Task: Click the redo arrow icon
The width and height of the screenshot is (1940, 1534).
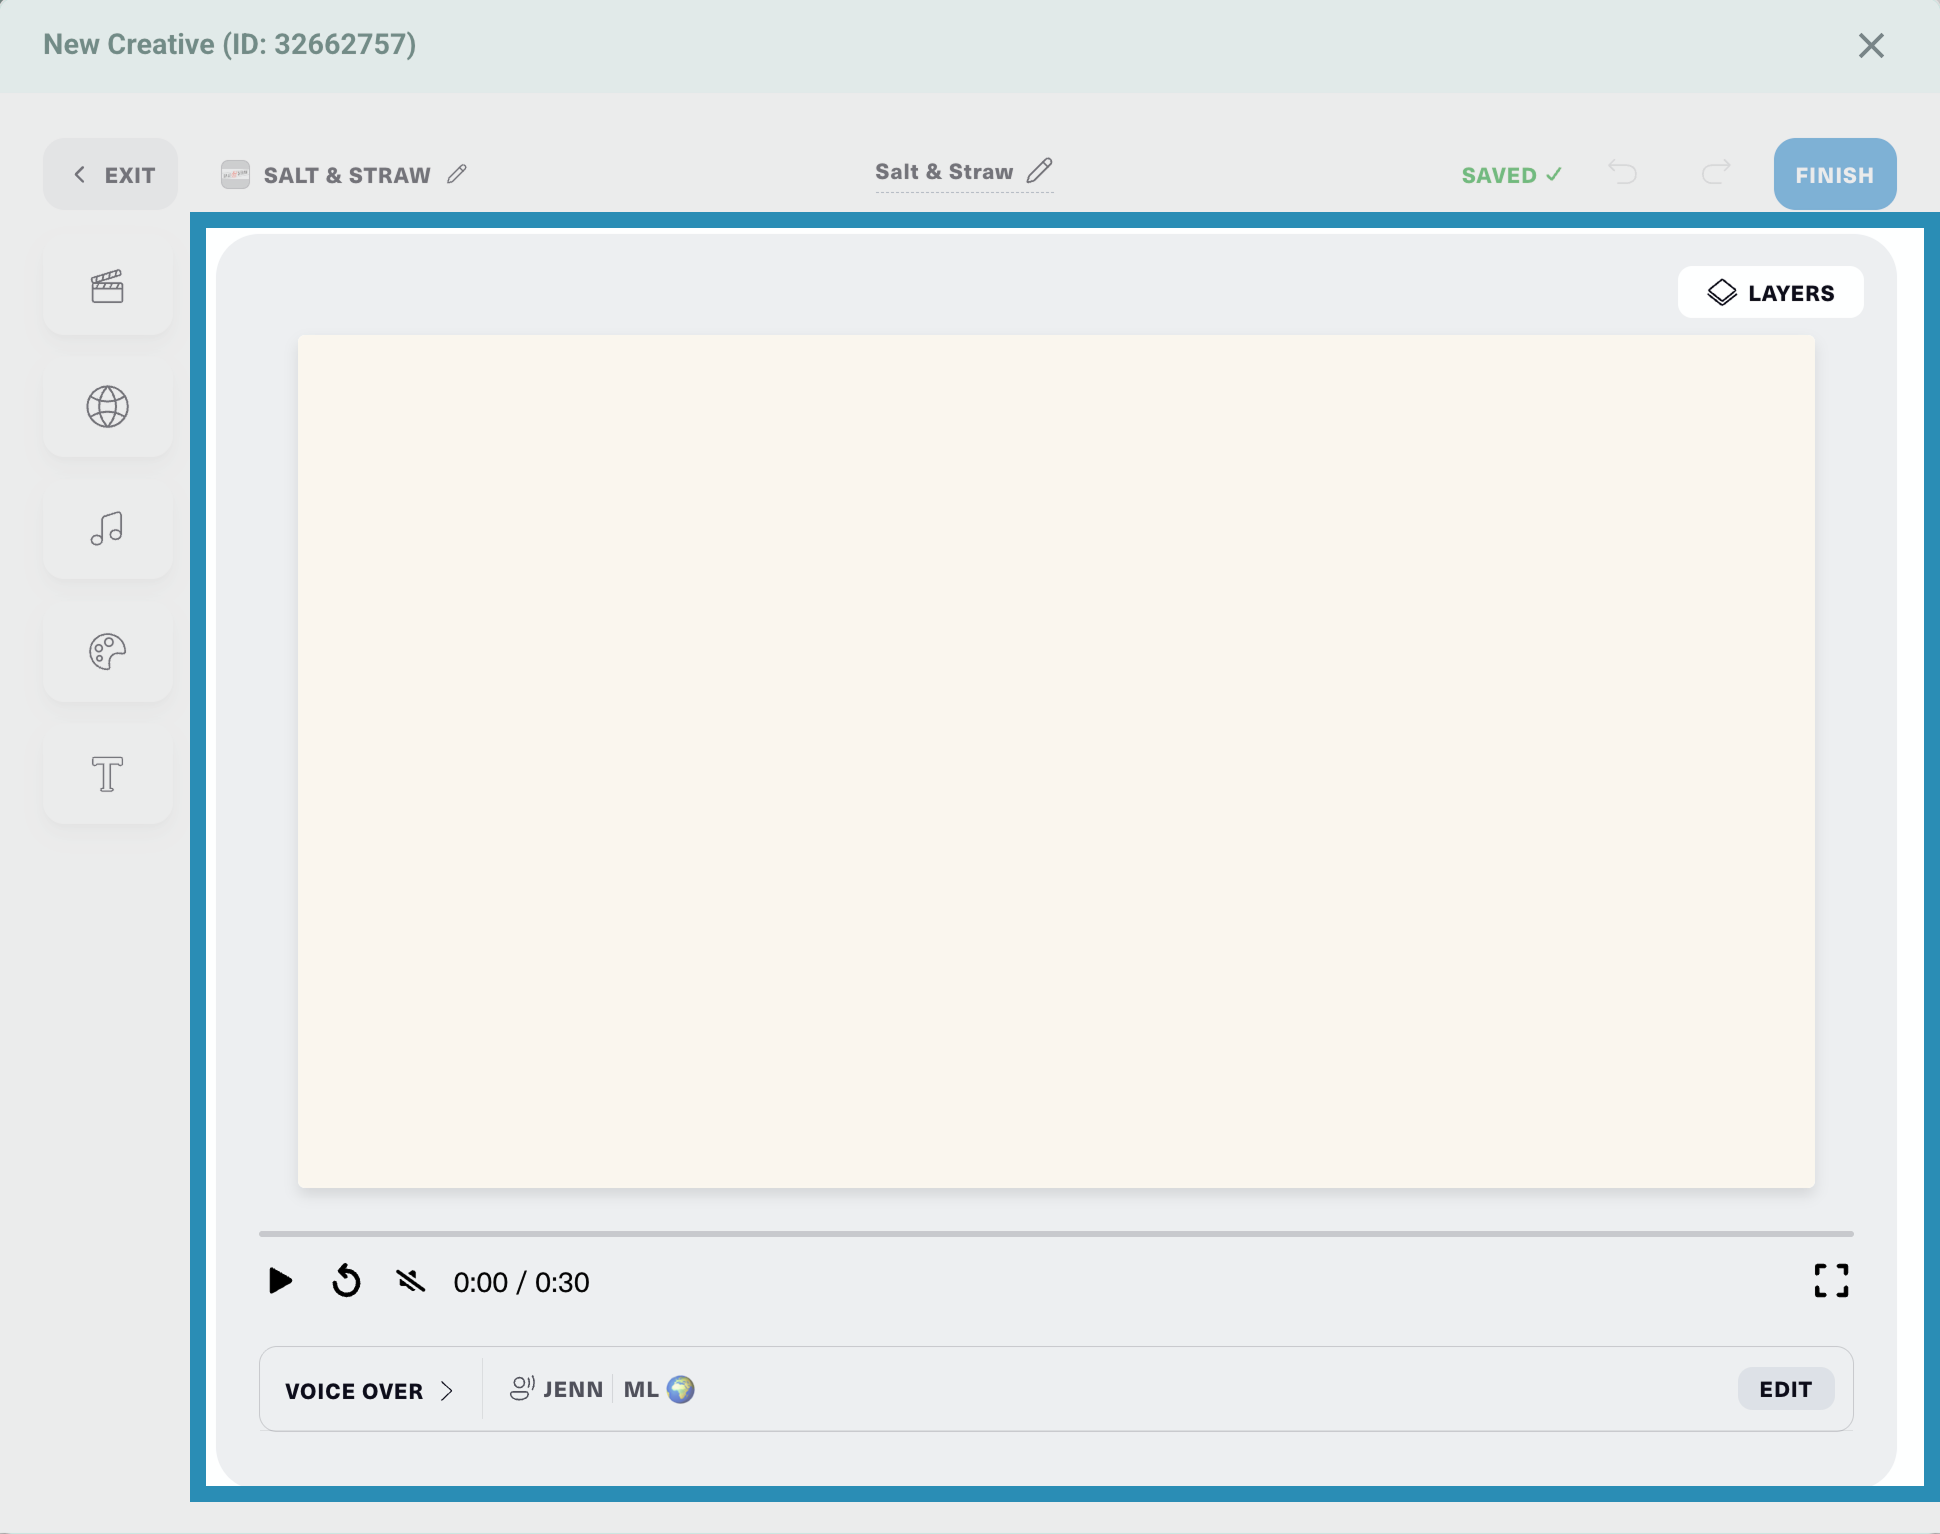Action: [x=1716, y=173]
